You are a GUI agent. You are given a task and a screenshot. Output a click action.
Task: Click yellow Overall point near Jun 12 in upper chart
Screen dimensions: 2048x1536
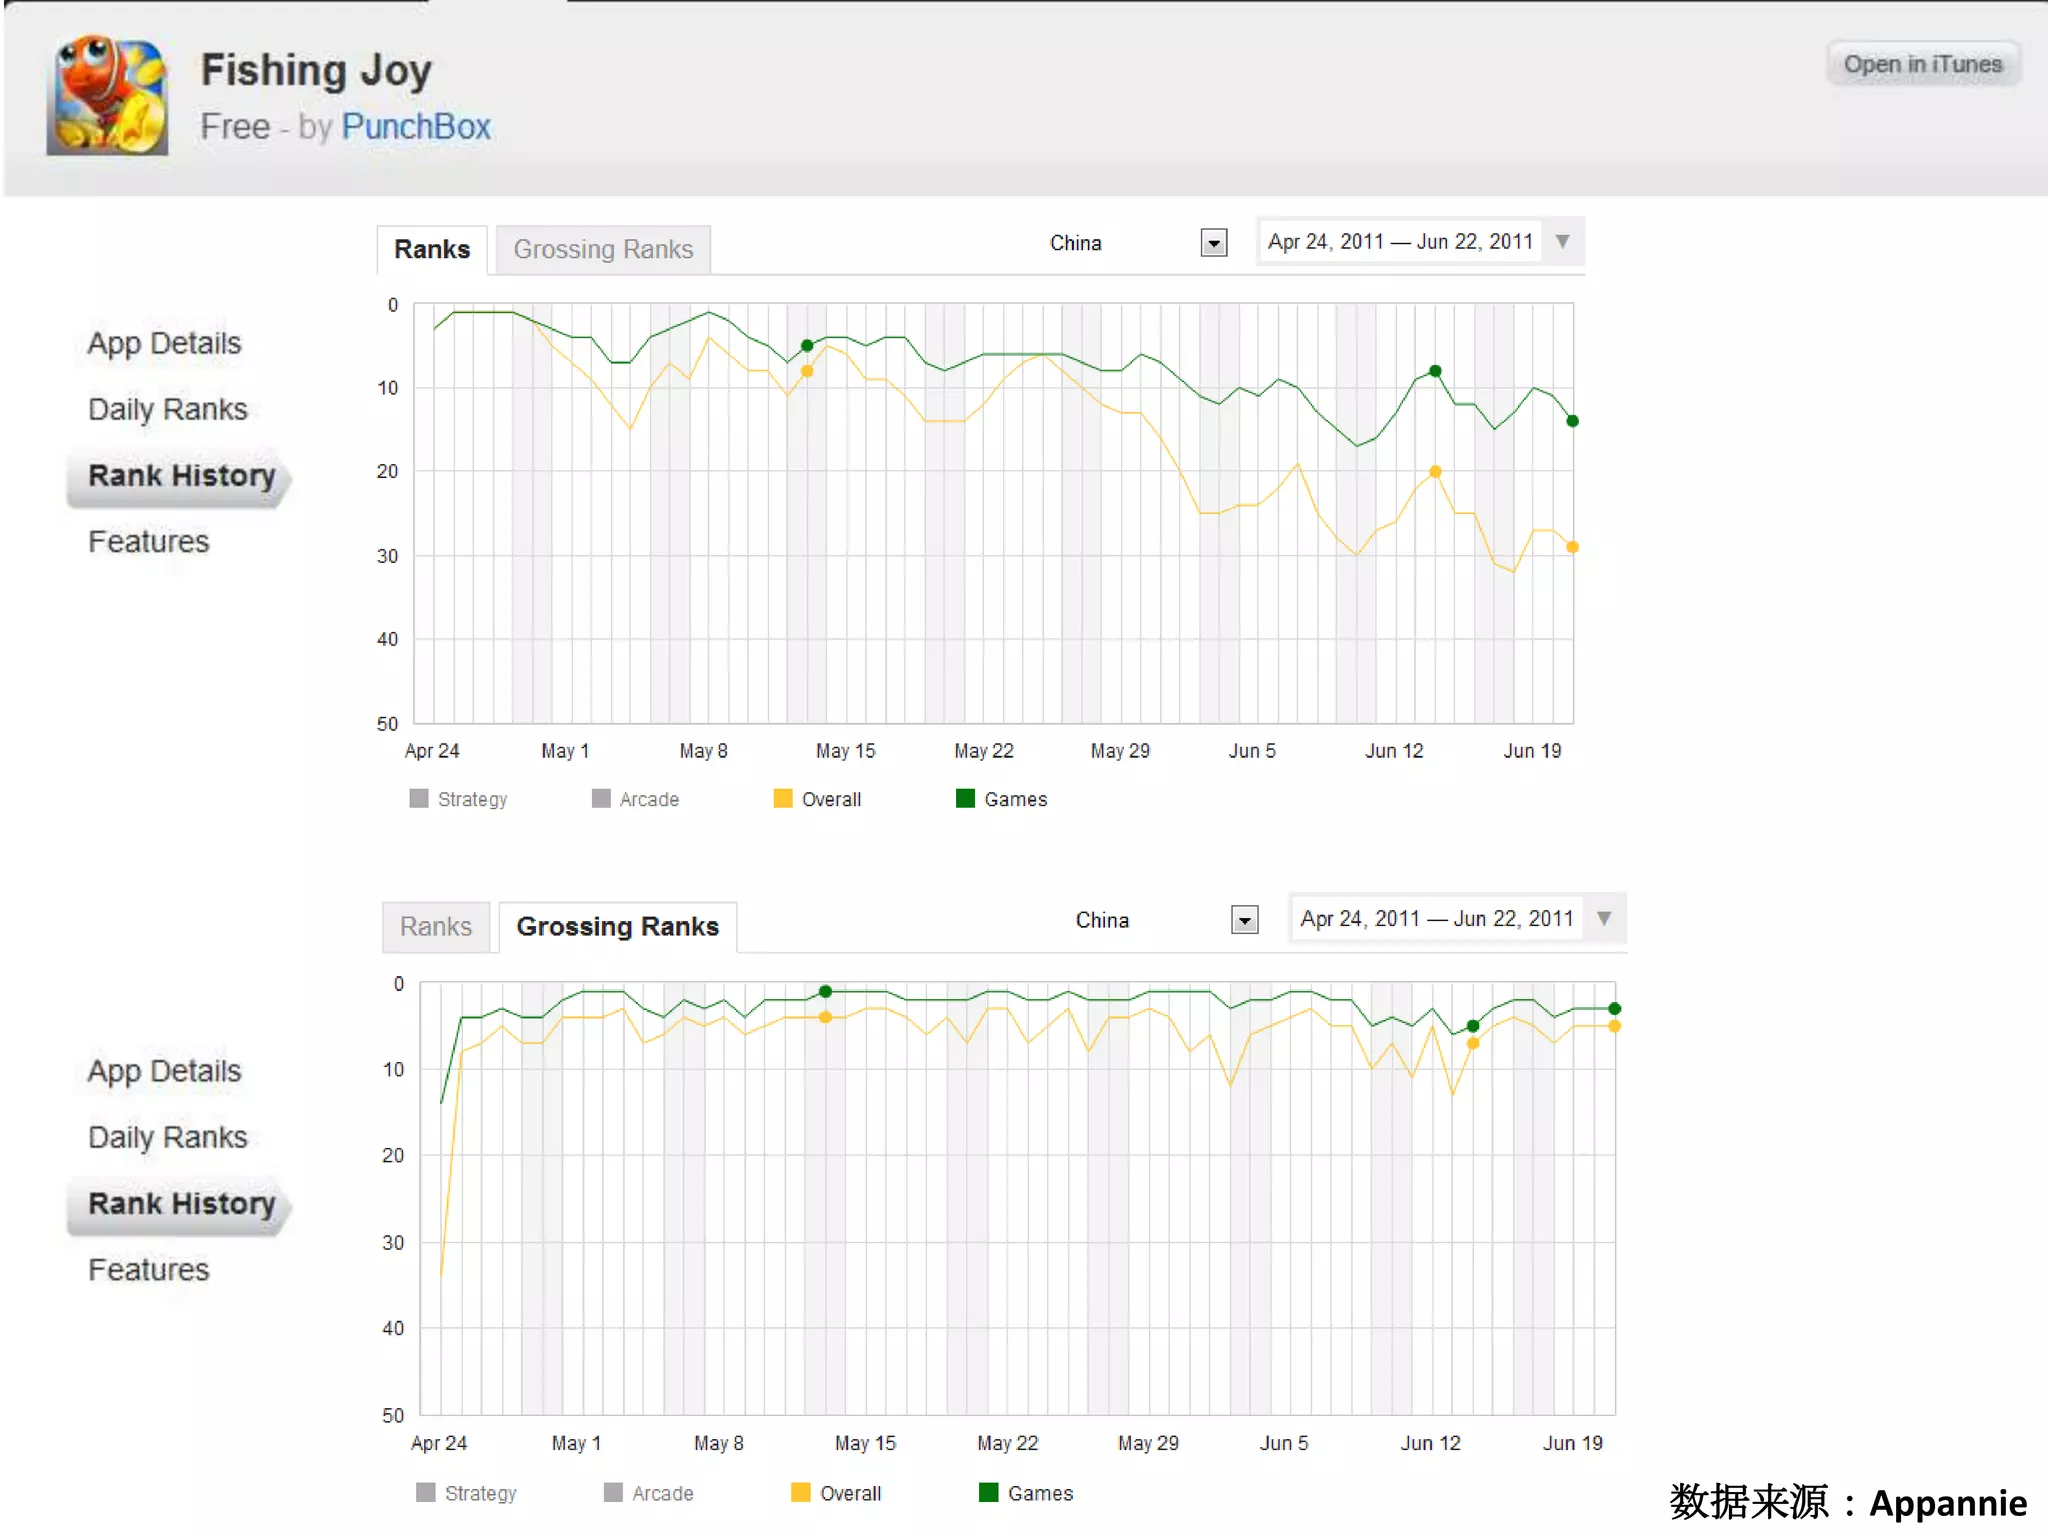pyautogui.click(x=1435, y=471)
